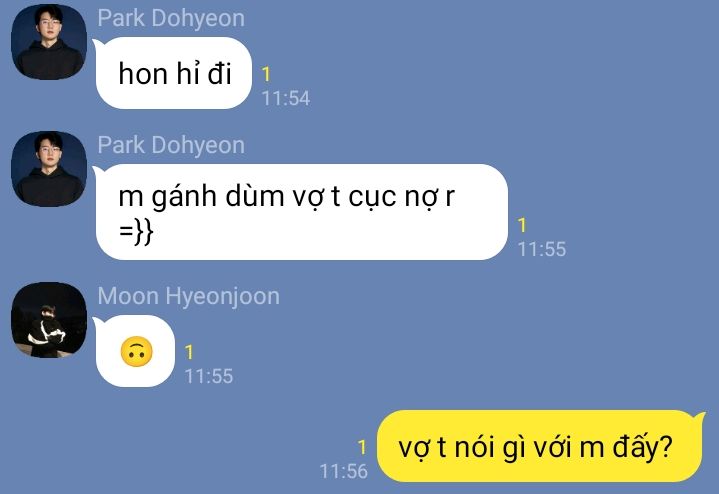
Task: Tap the unread count beside the 'cục nợ r' message
Action: pos(522,225)
